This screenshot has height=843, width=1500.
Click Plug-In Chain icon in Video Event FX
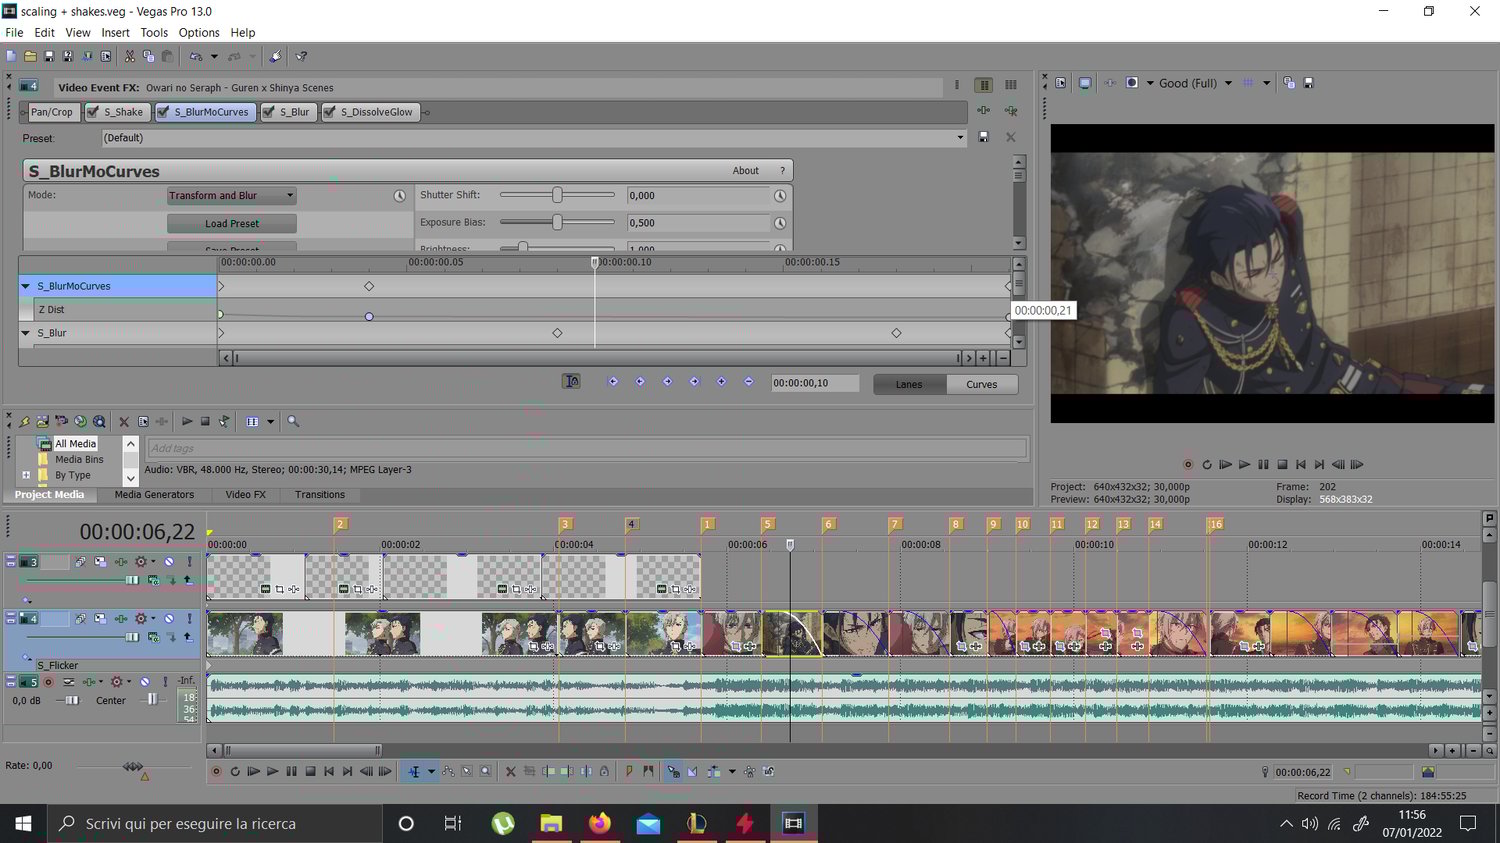(984, 111)
